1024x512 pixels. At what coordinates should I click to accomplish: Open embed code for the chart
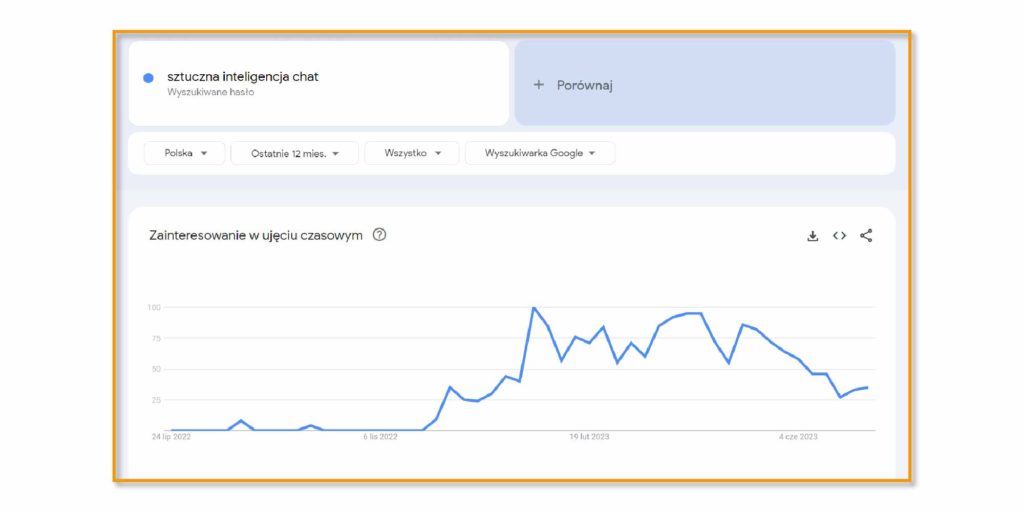pyautogui.click(x=839, y=236)
